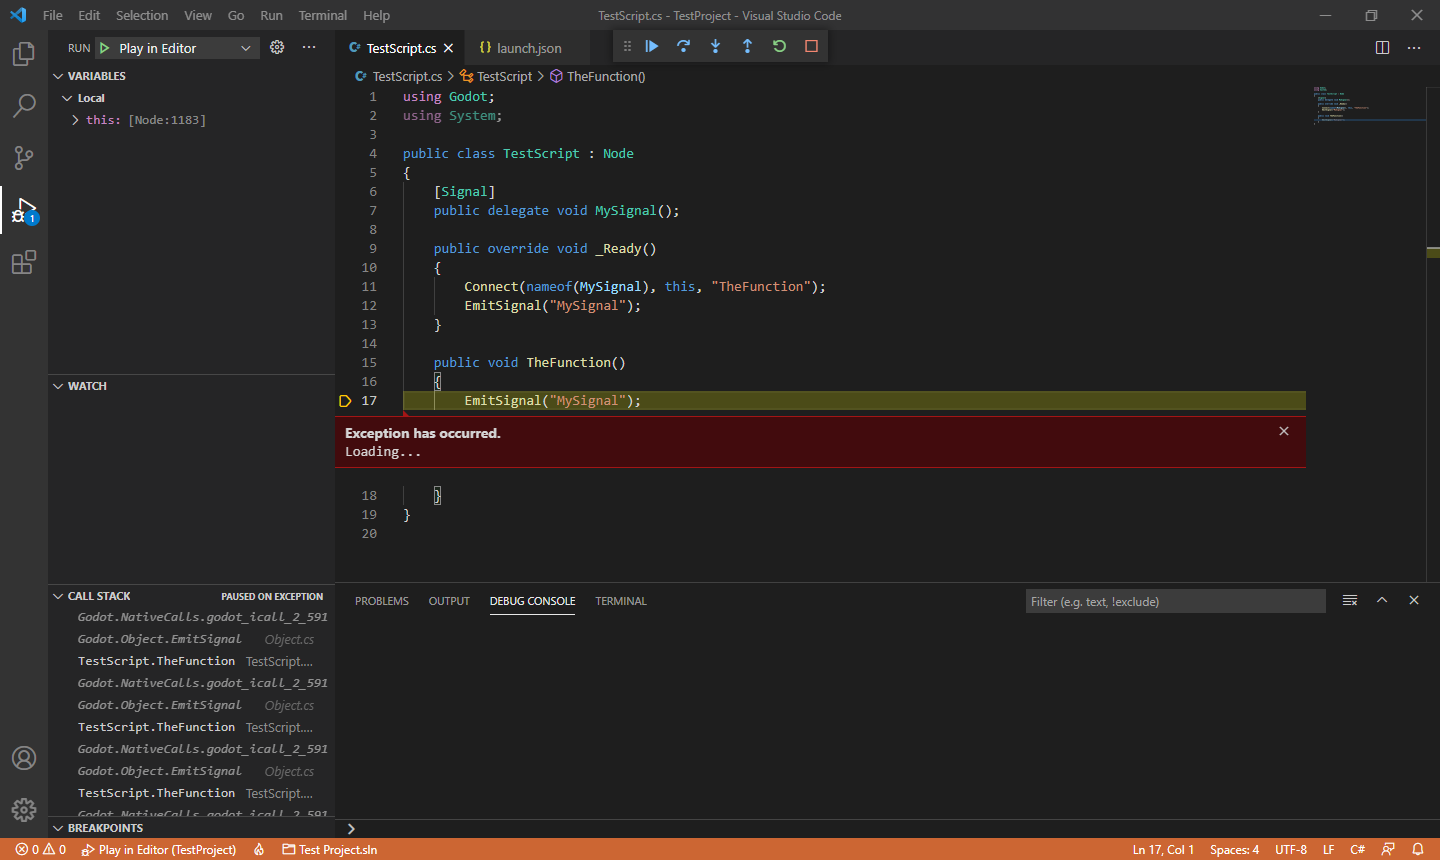Image resolution: width=1440 pixels, height=860 pixels.
Task: Close the exception widget
Action: pos(1284,431)
